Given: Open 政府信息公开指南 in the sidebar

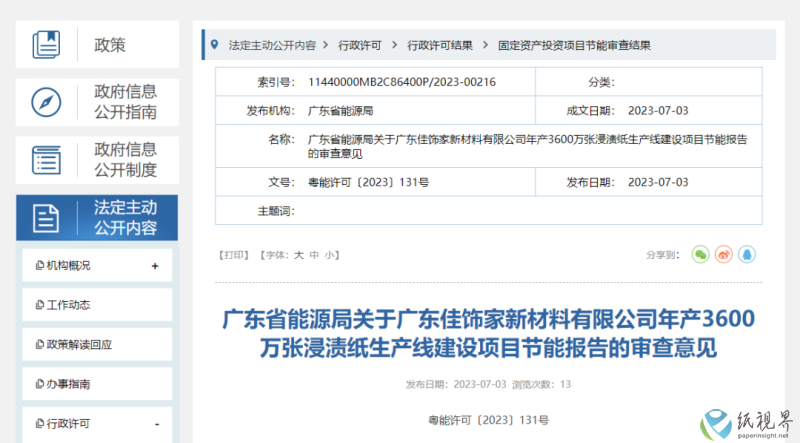Looking at the screenshot, I should pyautogui.click(x=97, y=102).
